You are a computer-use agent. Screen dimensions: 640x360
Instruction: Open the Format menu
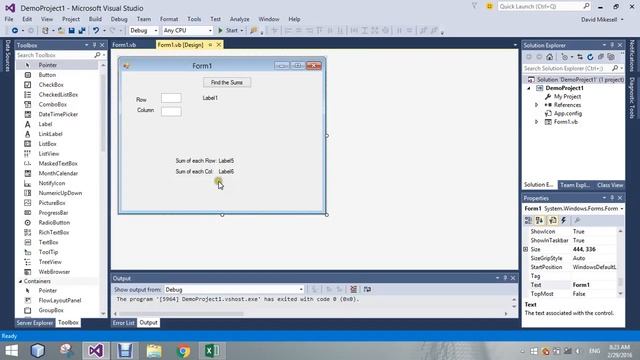(169, 19)
